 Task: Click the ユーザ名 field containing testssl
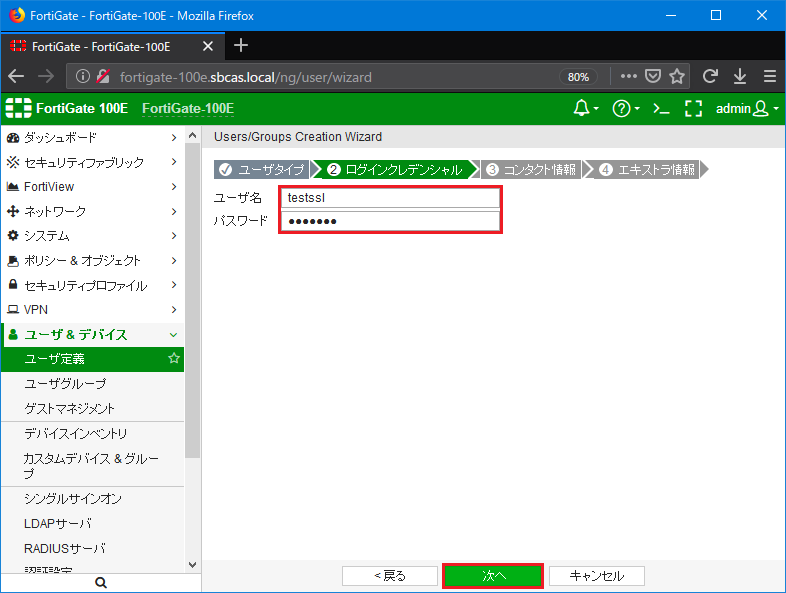[x=390, y=197]
